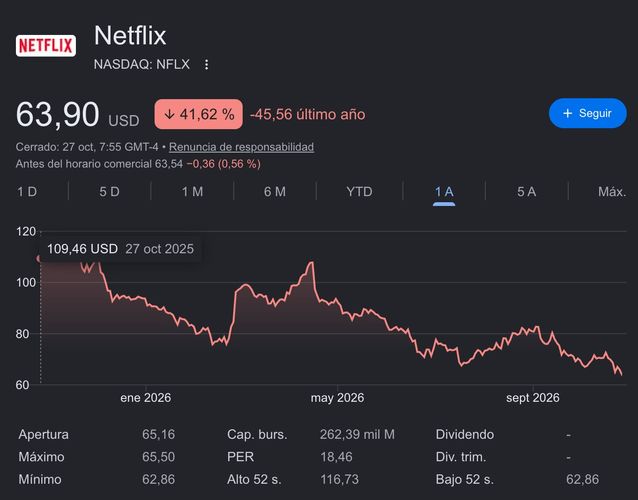Click the 60 y-axis label
The width and height of the screenshot is (638, 500).
point(22,385)
